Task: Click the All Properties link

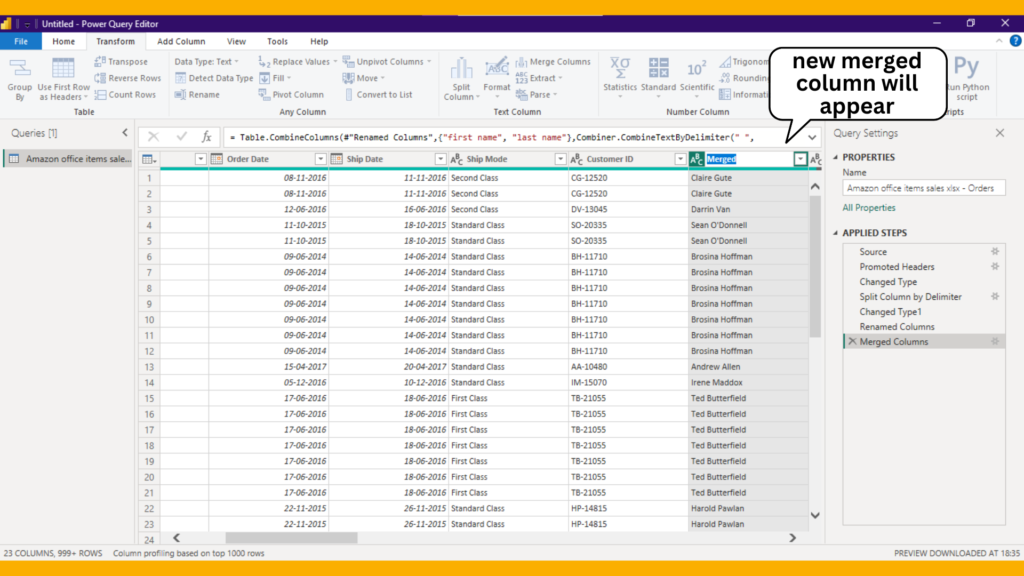Action: point(869,208)
